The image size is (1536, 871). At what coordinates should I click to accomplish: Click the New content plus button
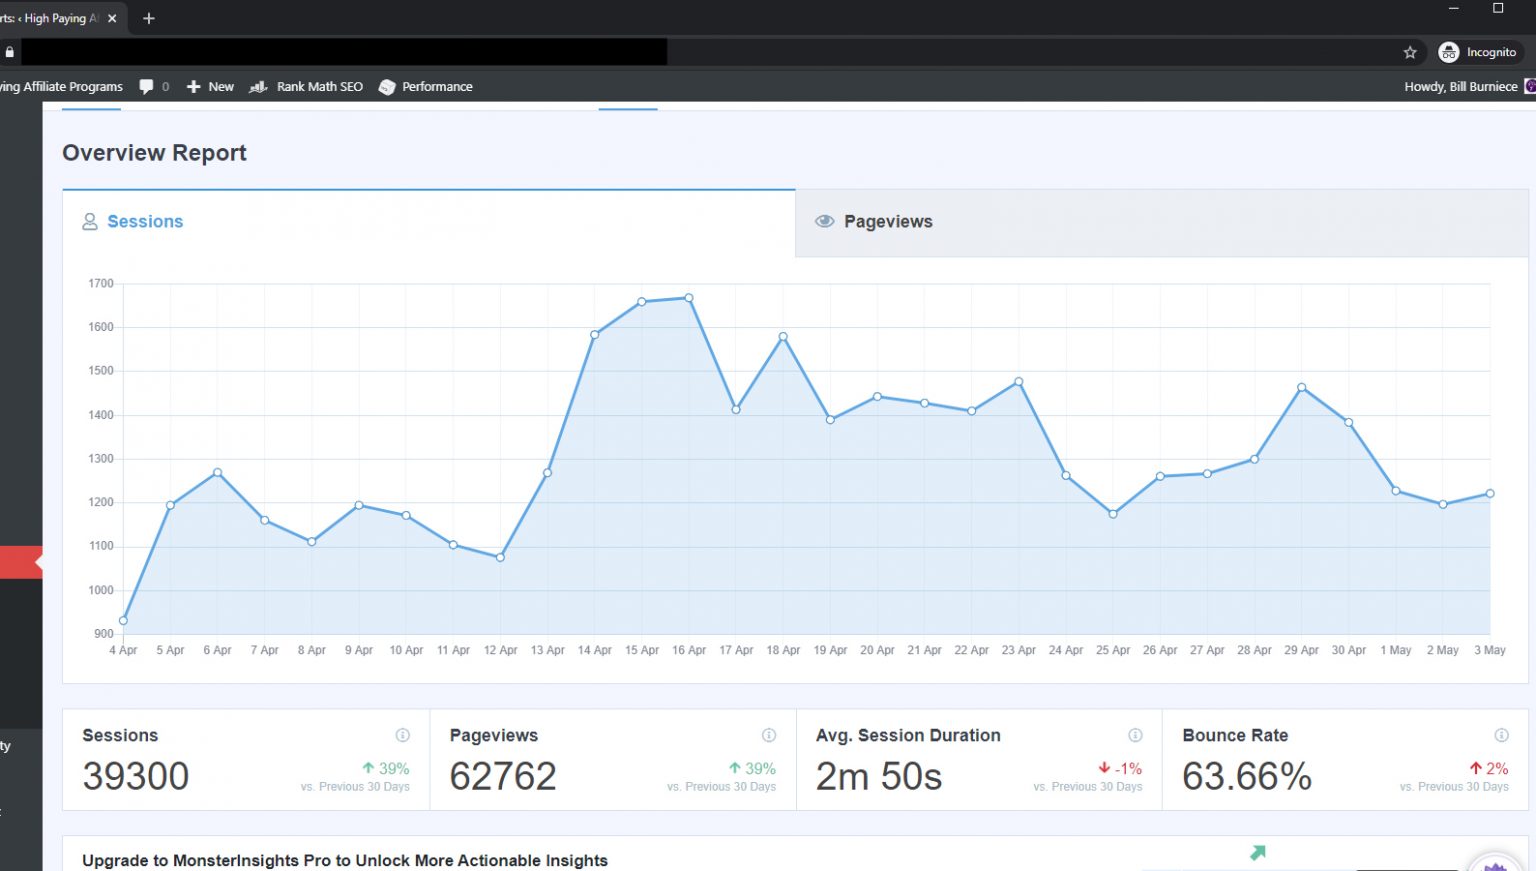(x=210, y=87)
